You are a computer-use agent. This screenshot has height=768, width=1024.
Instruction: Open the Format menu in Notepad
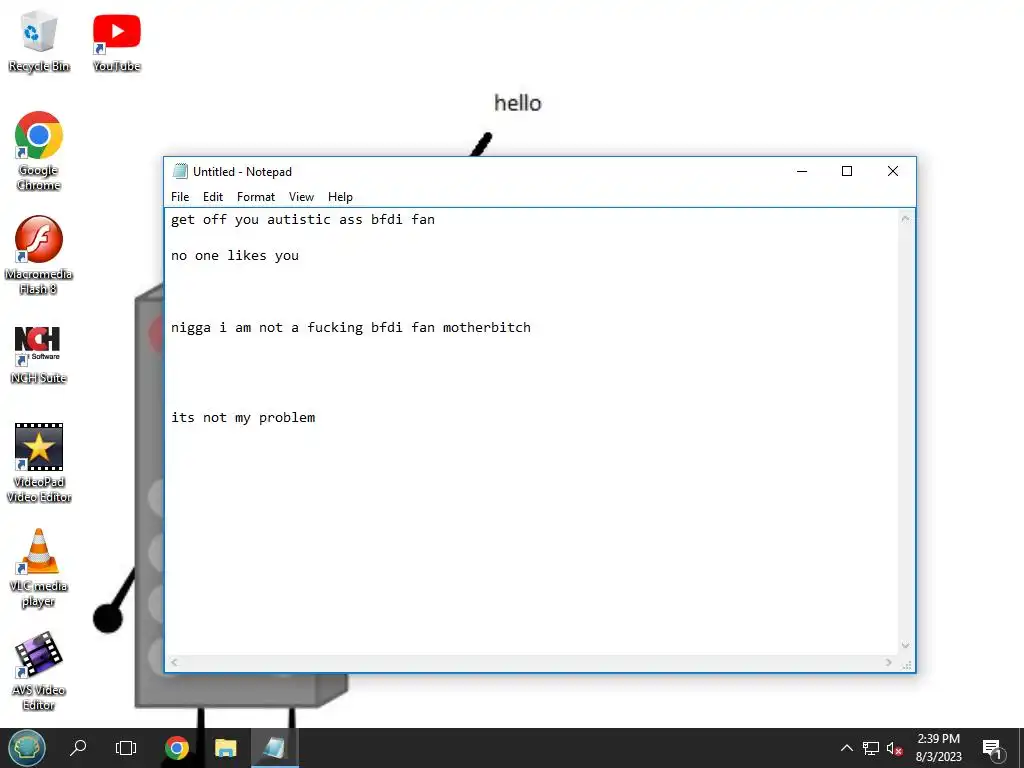(x=255, y=197)
